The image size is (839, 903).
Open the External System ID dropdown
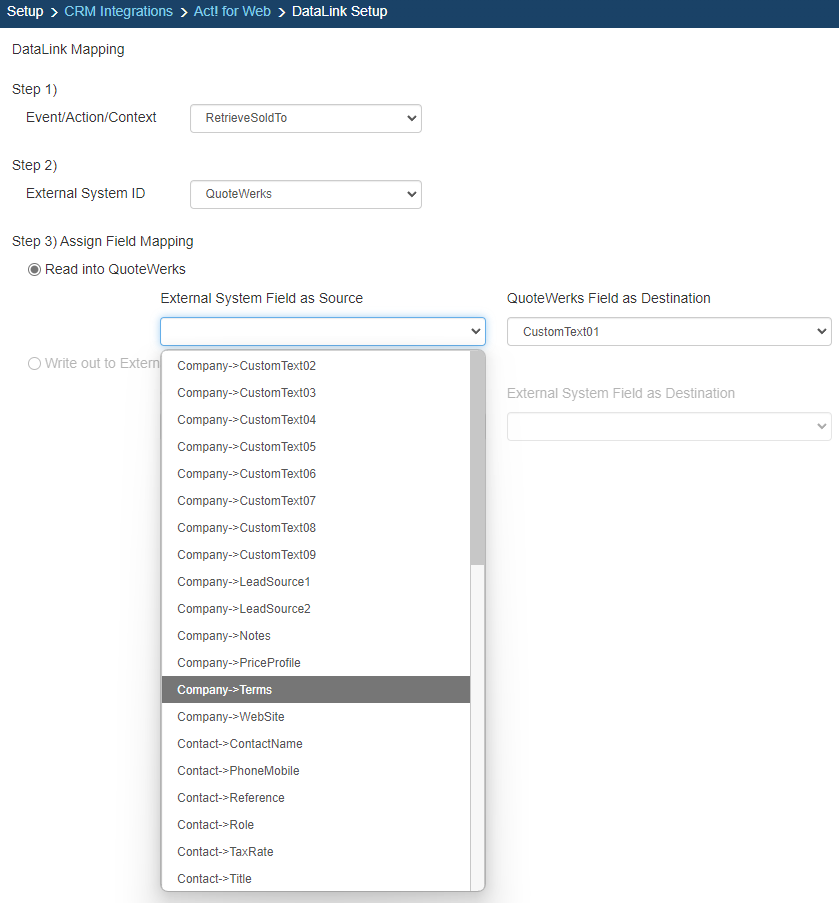(305, 194)
